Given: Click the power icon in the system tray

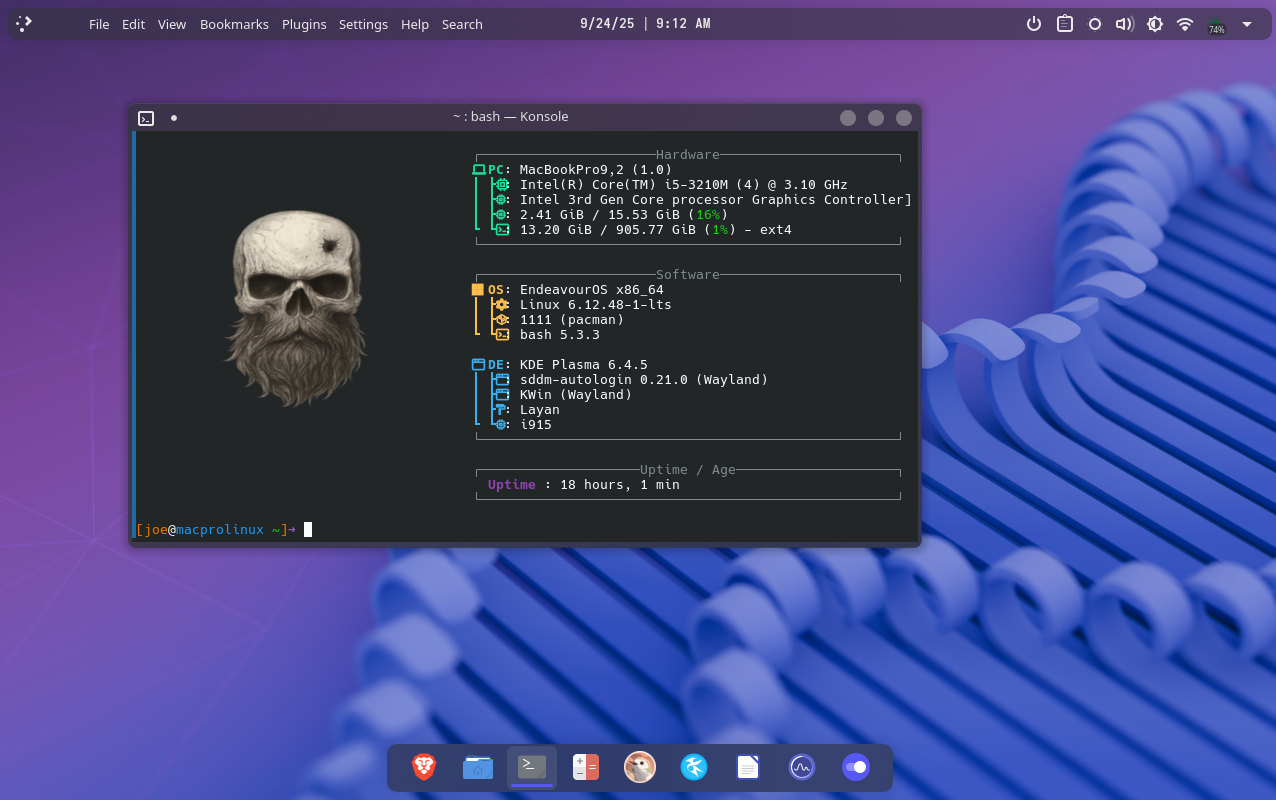Looking at the screenshot, I should (1035, 24).
